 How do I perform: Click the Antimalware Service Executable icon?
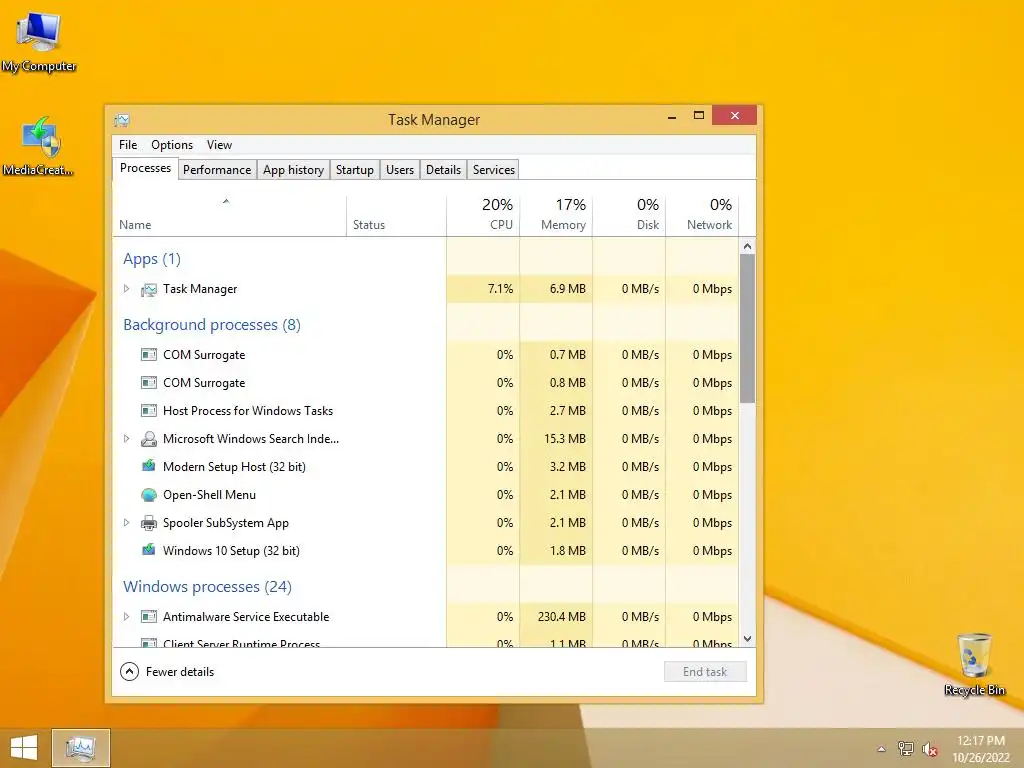(x=149, y=616)
